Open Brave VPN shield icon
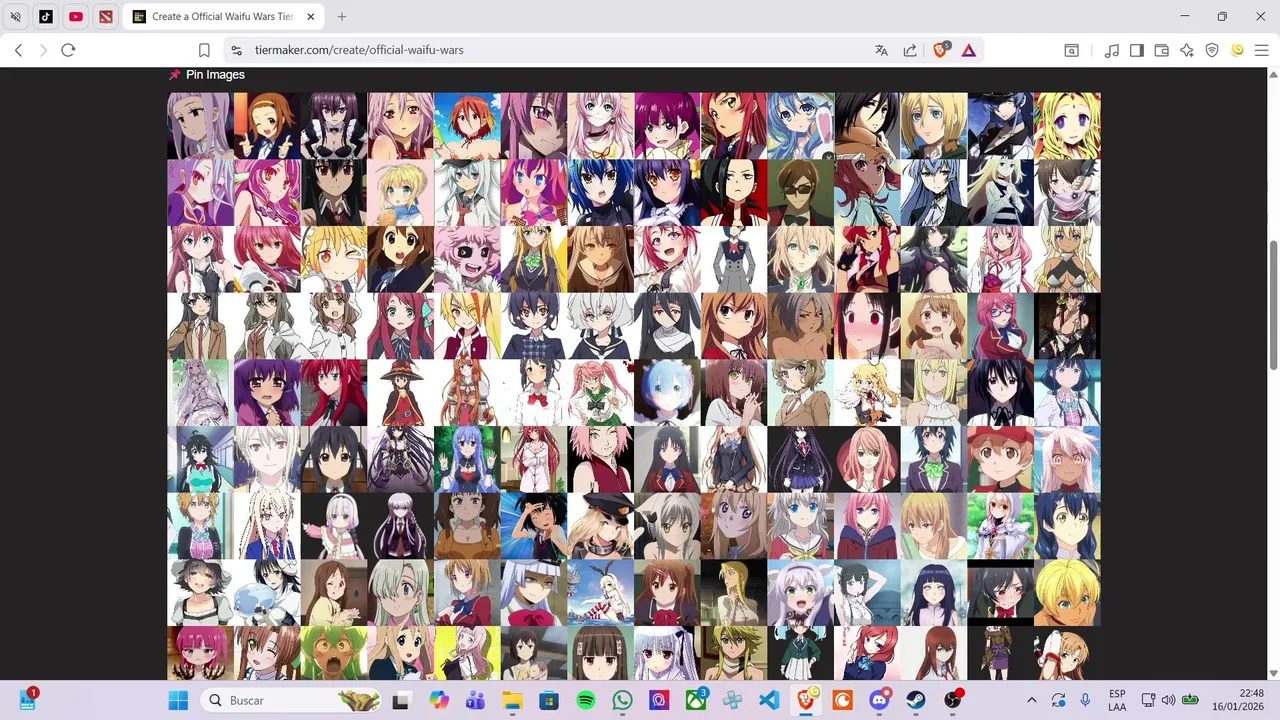The height and width of the screenshot is (720, 1280). (1212, 50)
